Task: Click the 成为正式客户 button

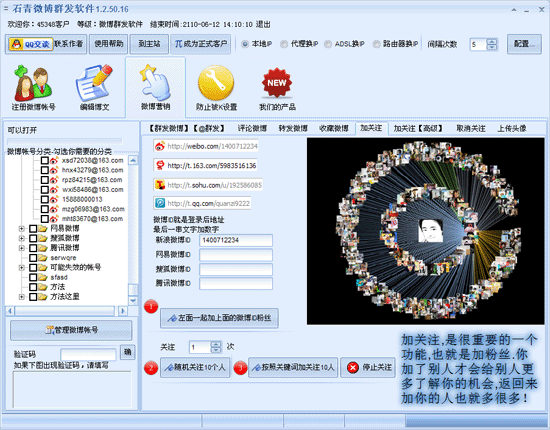Action: tap(201, 44)
